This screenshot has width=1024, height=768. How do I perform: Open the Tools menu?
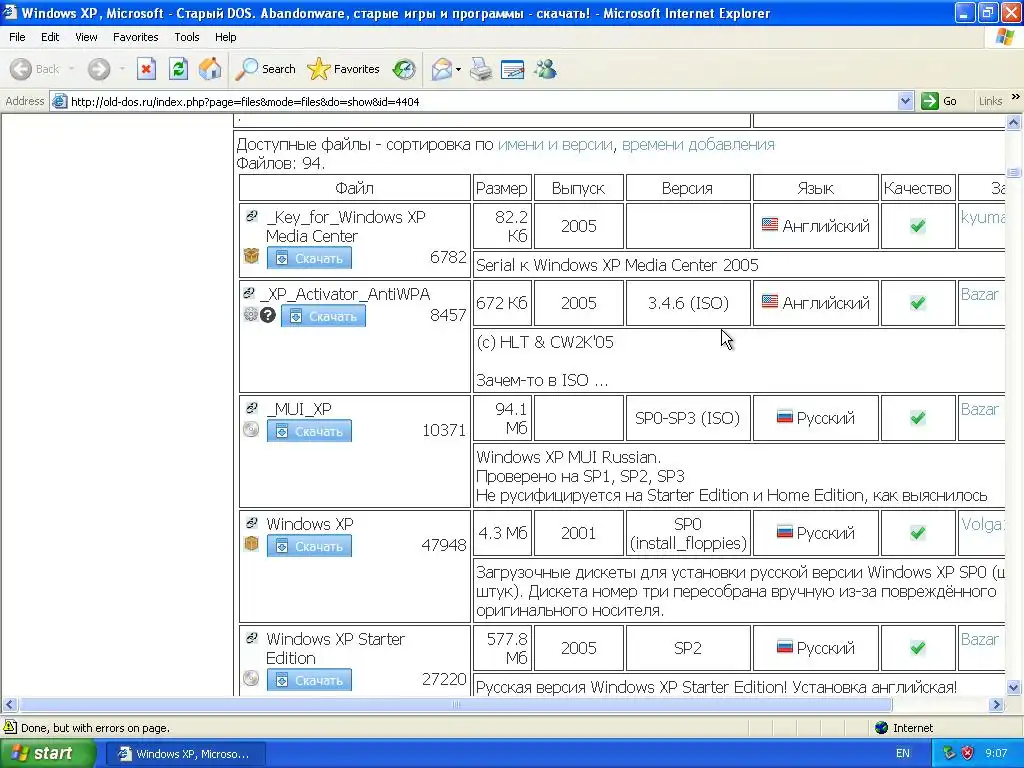pos(186,37)
